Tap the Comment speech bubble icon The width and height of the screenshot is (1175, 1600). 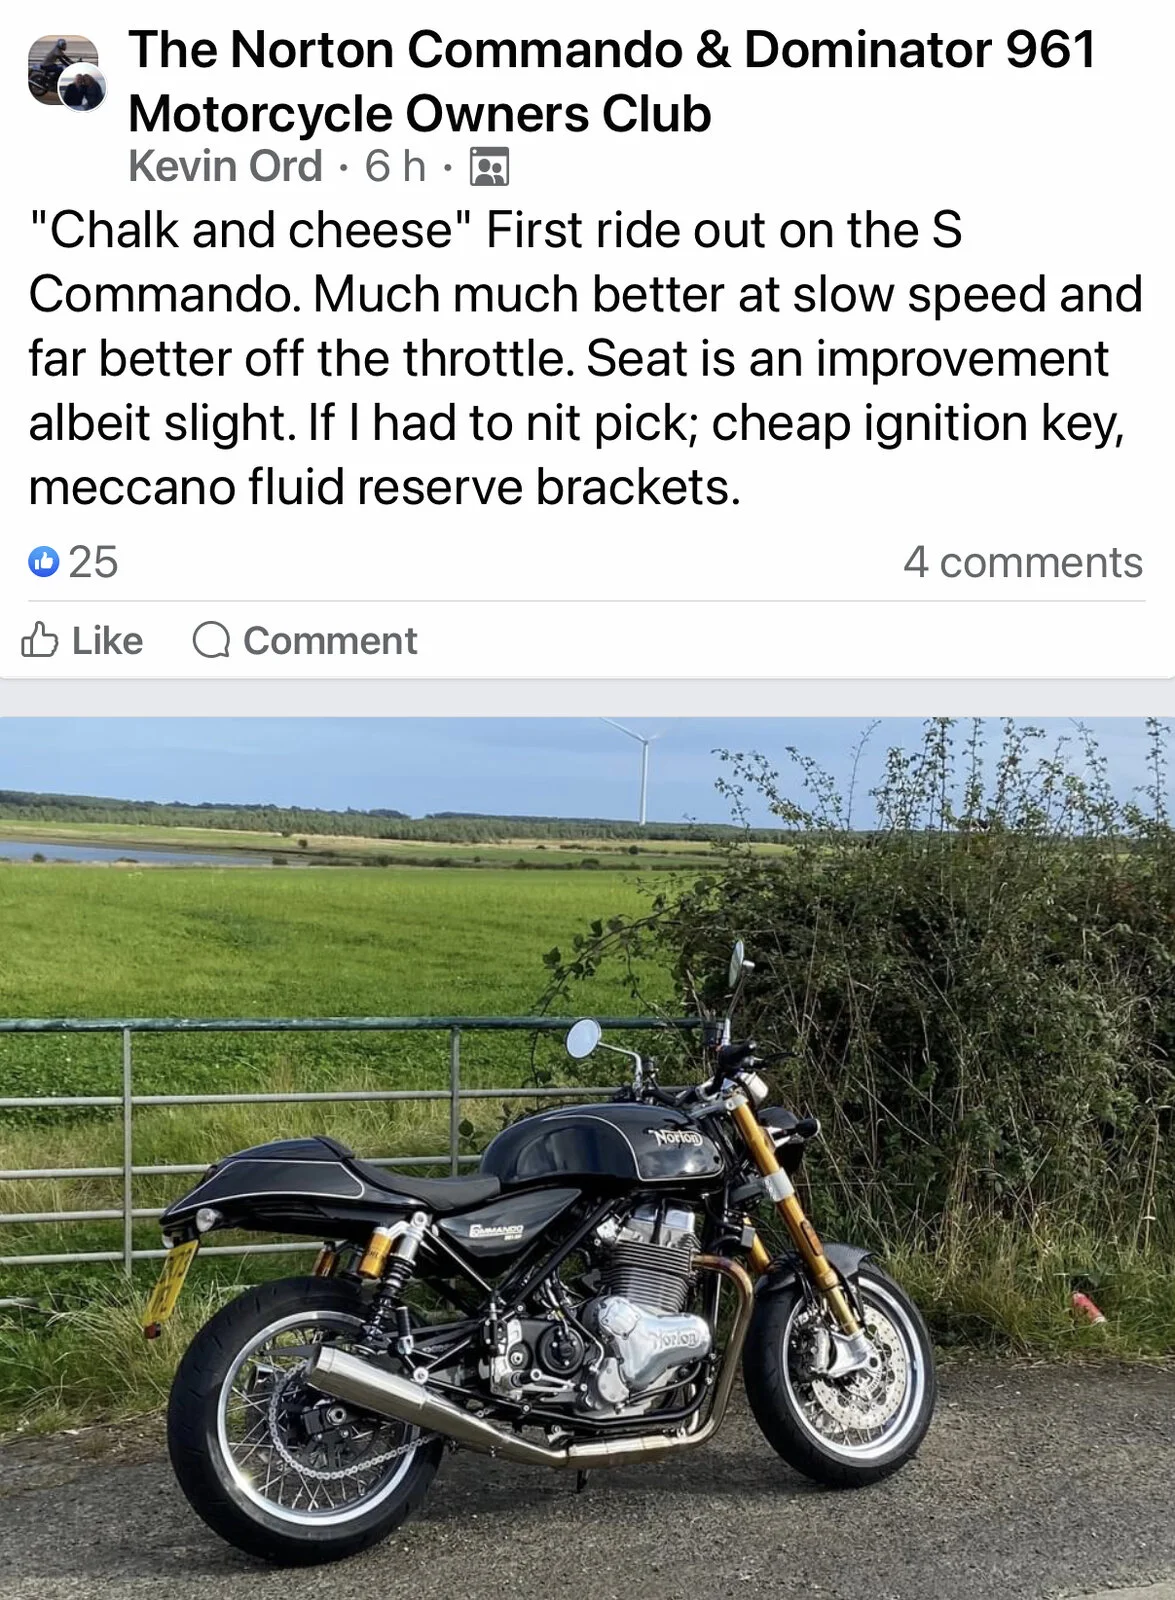point(211,640)
